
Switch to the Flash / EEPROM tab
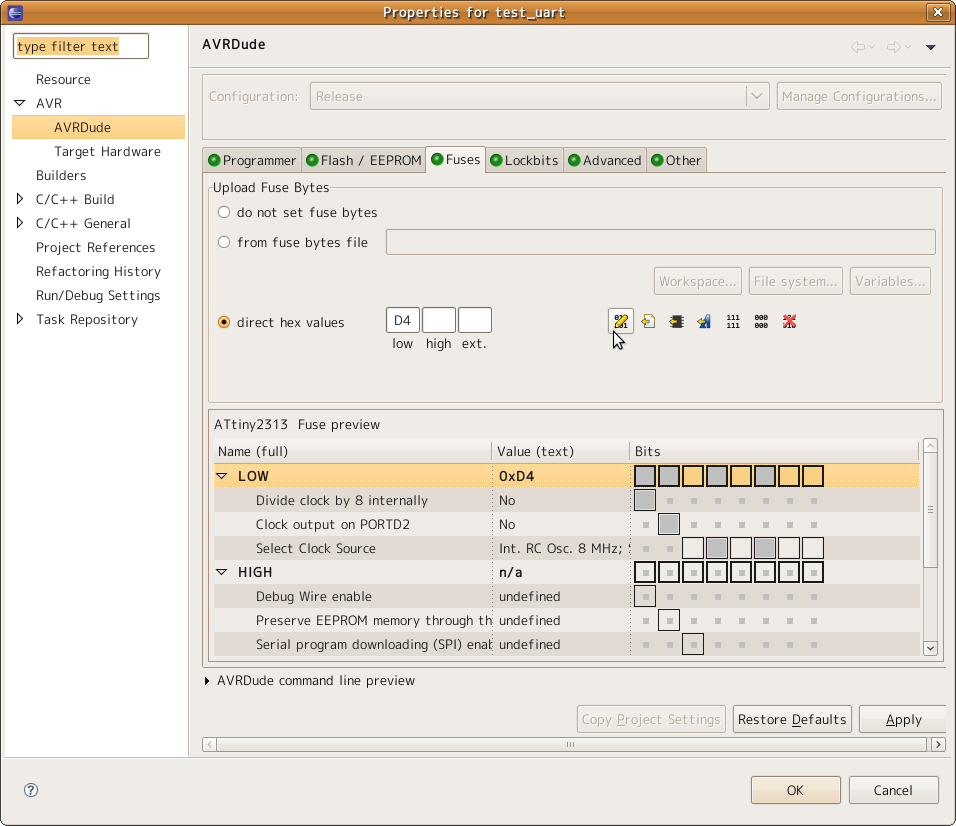tap(363, 160)
